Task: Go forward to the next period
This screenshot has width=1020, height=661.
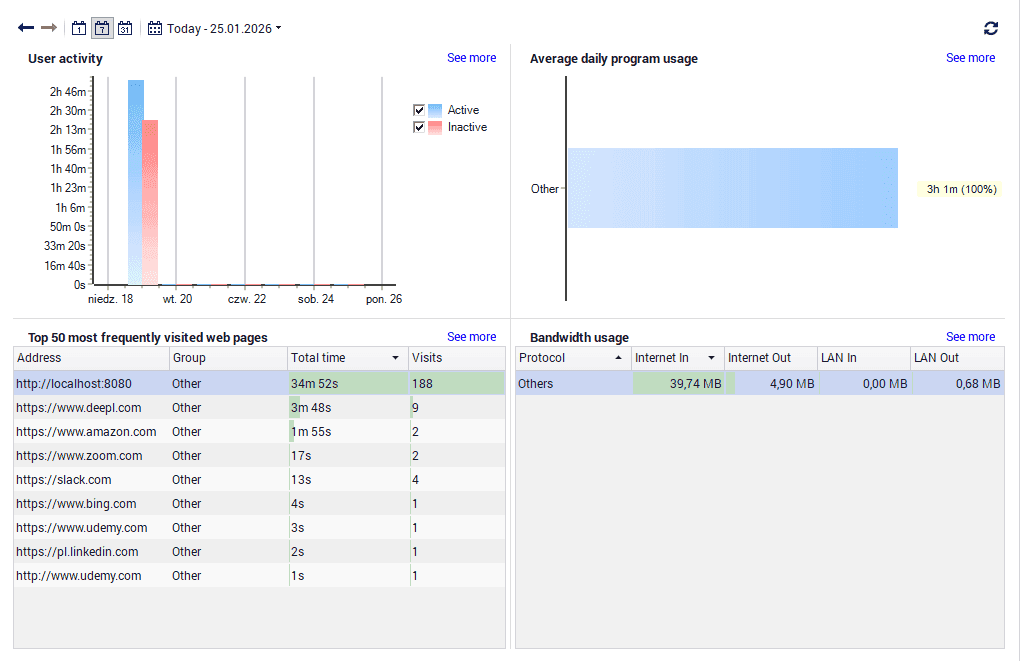Action: pyautogui.click(x=49, y=28)
